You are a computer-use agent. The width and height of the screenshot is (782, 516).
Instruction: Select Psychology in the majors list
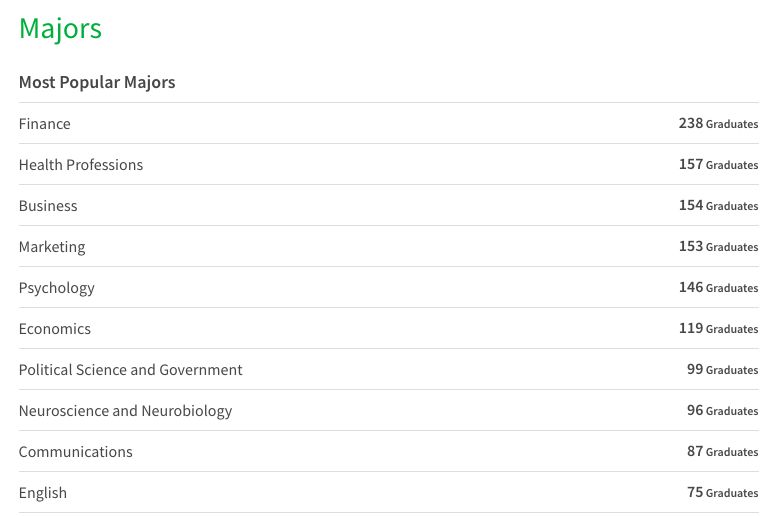(57, 288)
